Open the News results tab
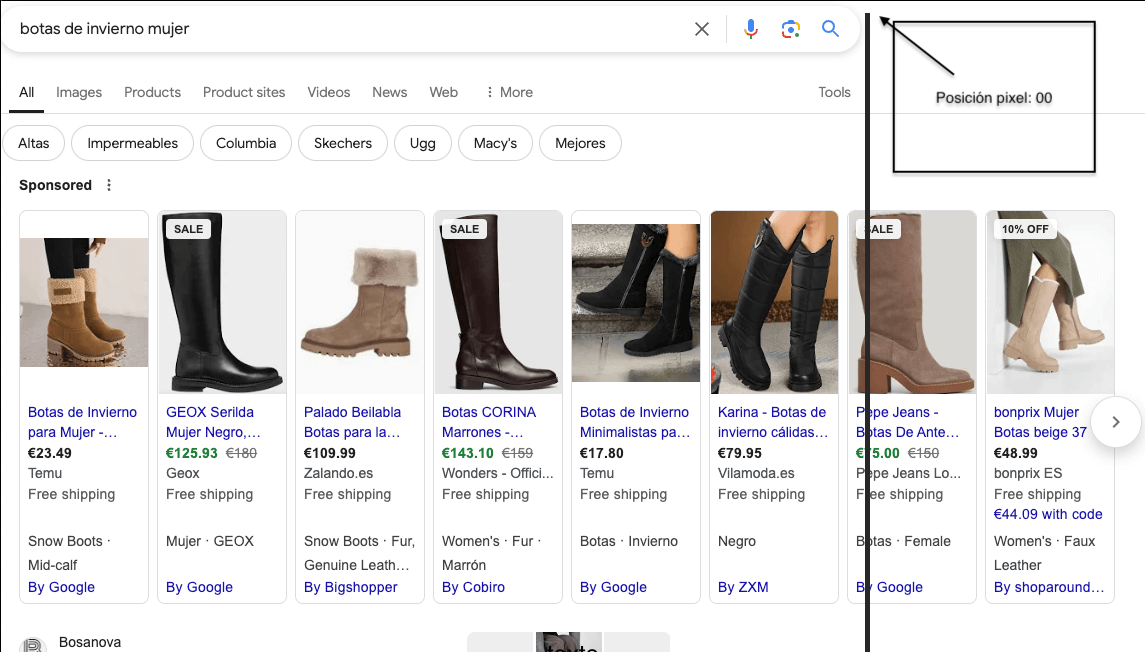The width and height of the screenshot is (1145, 652). (389, 92)
